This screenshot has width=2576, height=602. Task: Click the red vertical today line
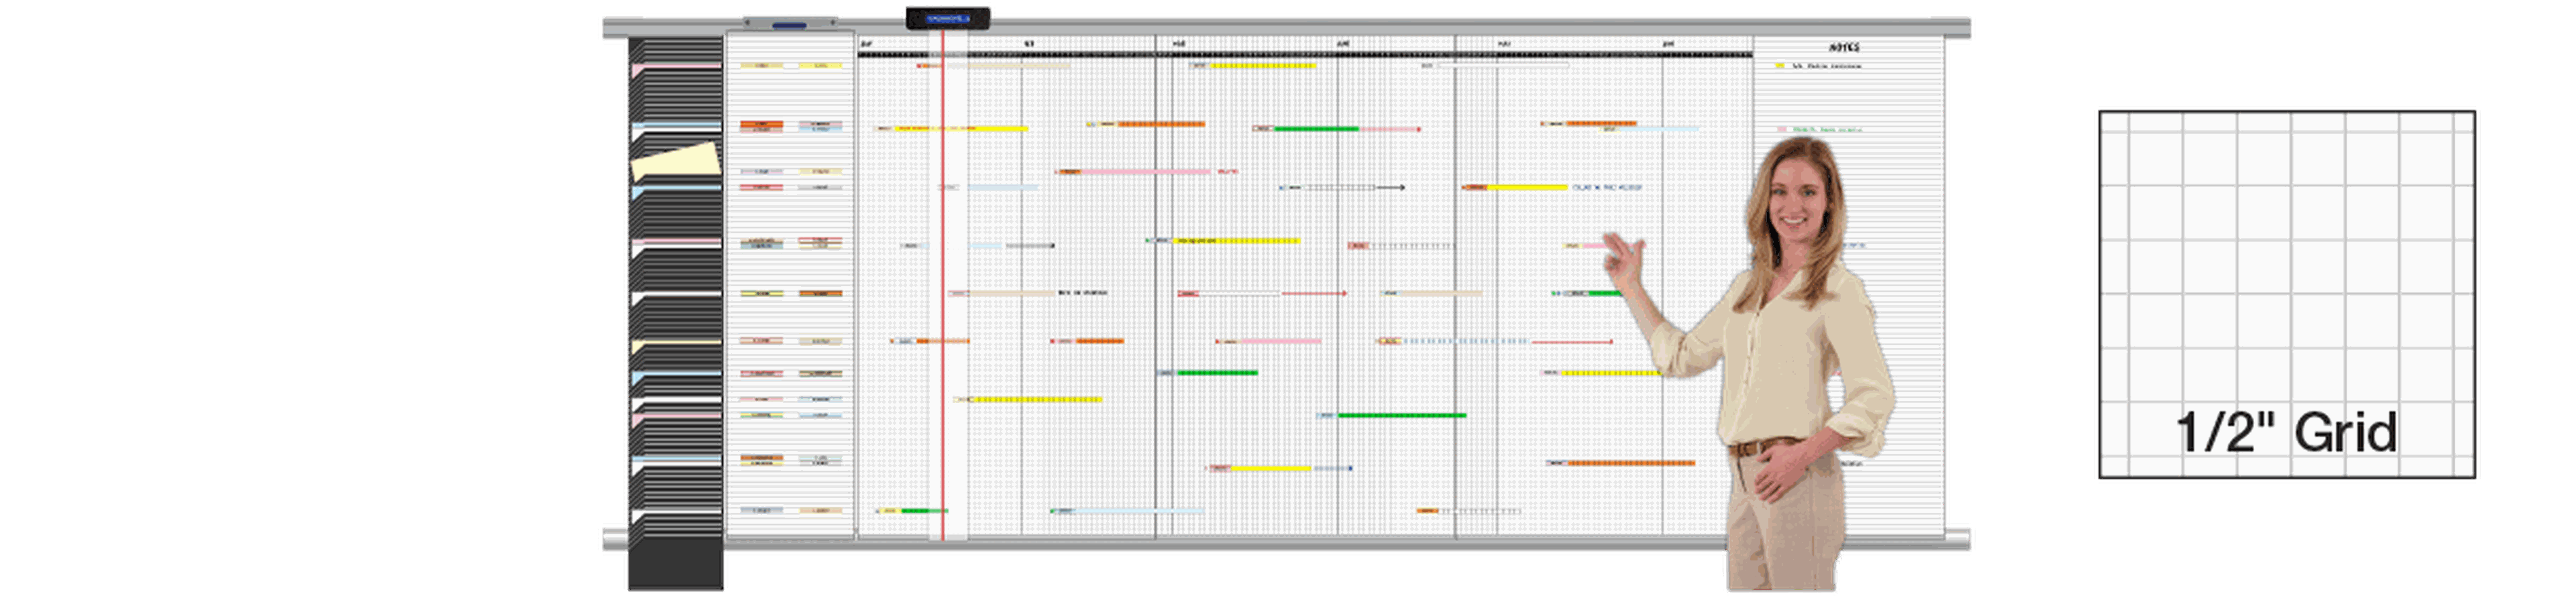[942, 300]
